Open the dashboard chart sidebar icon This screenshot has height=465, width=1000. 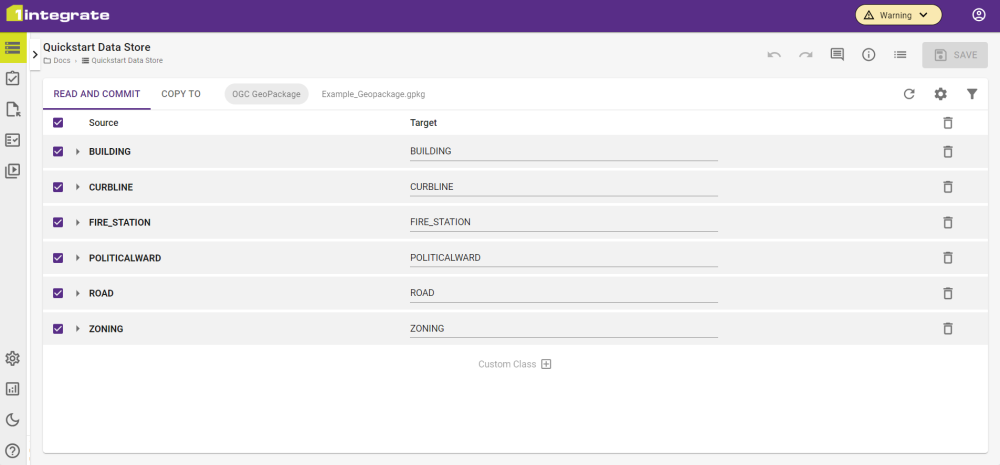click(x=13, y=389)
